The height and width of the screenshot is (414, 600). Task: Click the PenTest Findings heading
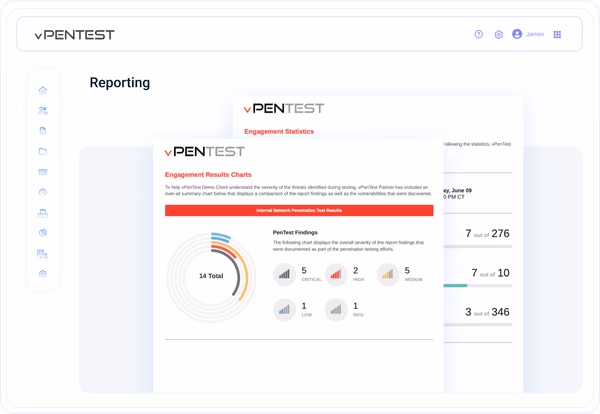[x=295, y=232]
